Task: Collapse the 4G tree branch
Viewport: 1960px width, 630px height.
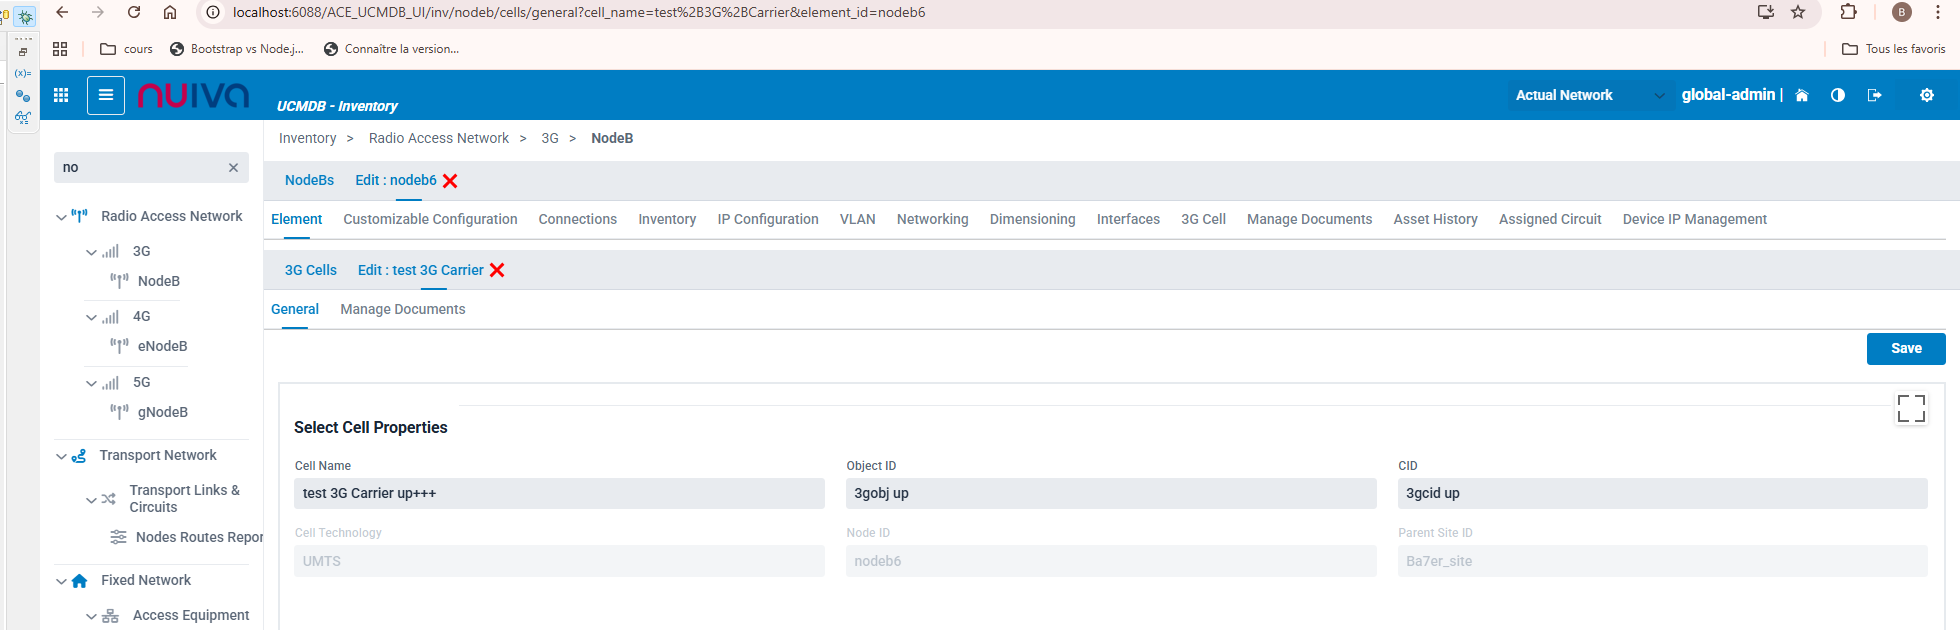Action: (91, 318)
